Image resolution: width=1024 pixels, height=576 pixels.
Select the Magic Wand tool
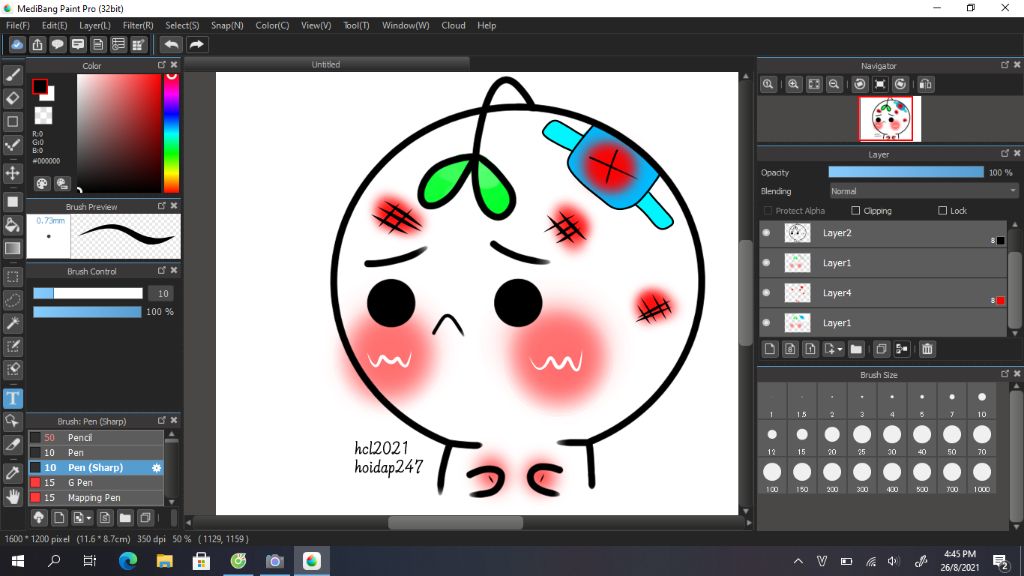click(12, 323)
